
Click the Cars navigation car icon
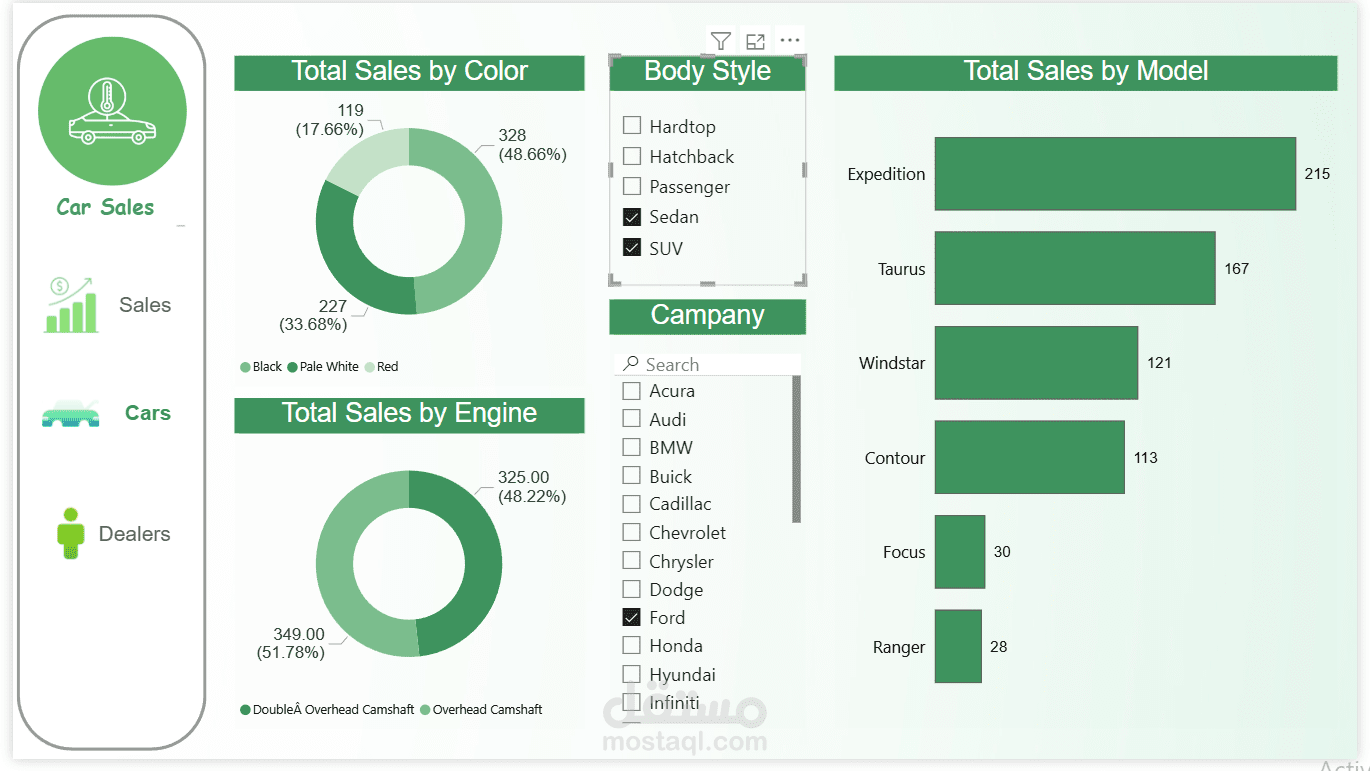coord(70,413)
